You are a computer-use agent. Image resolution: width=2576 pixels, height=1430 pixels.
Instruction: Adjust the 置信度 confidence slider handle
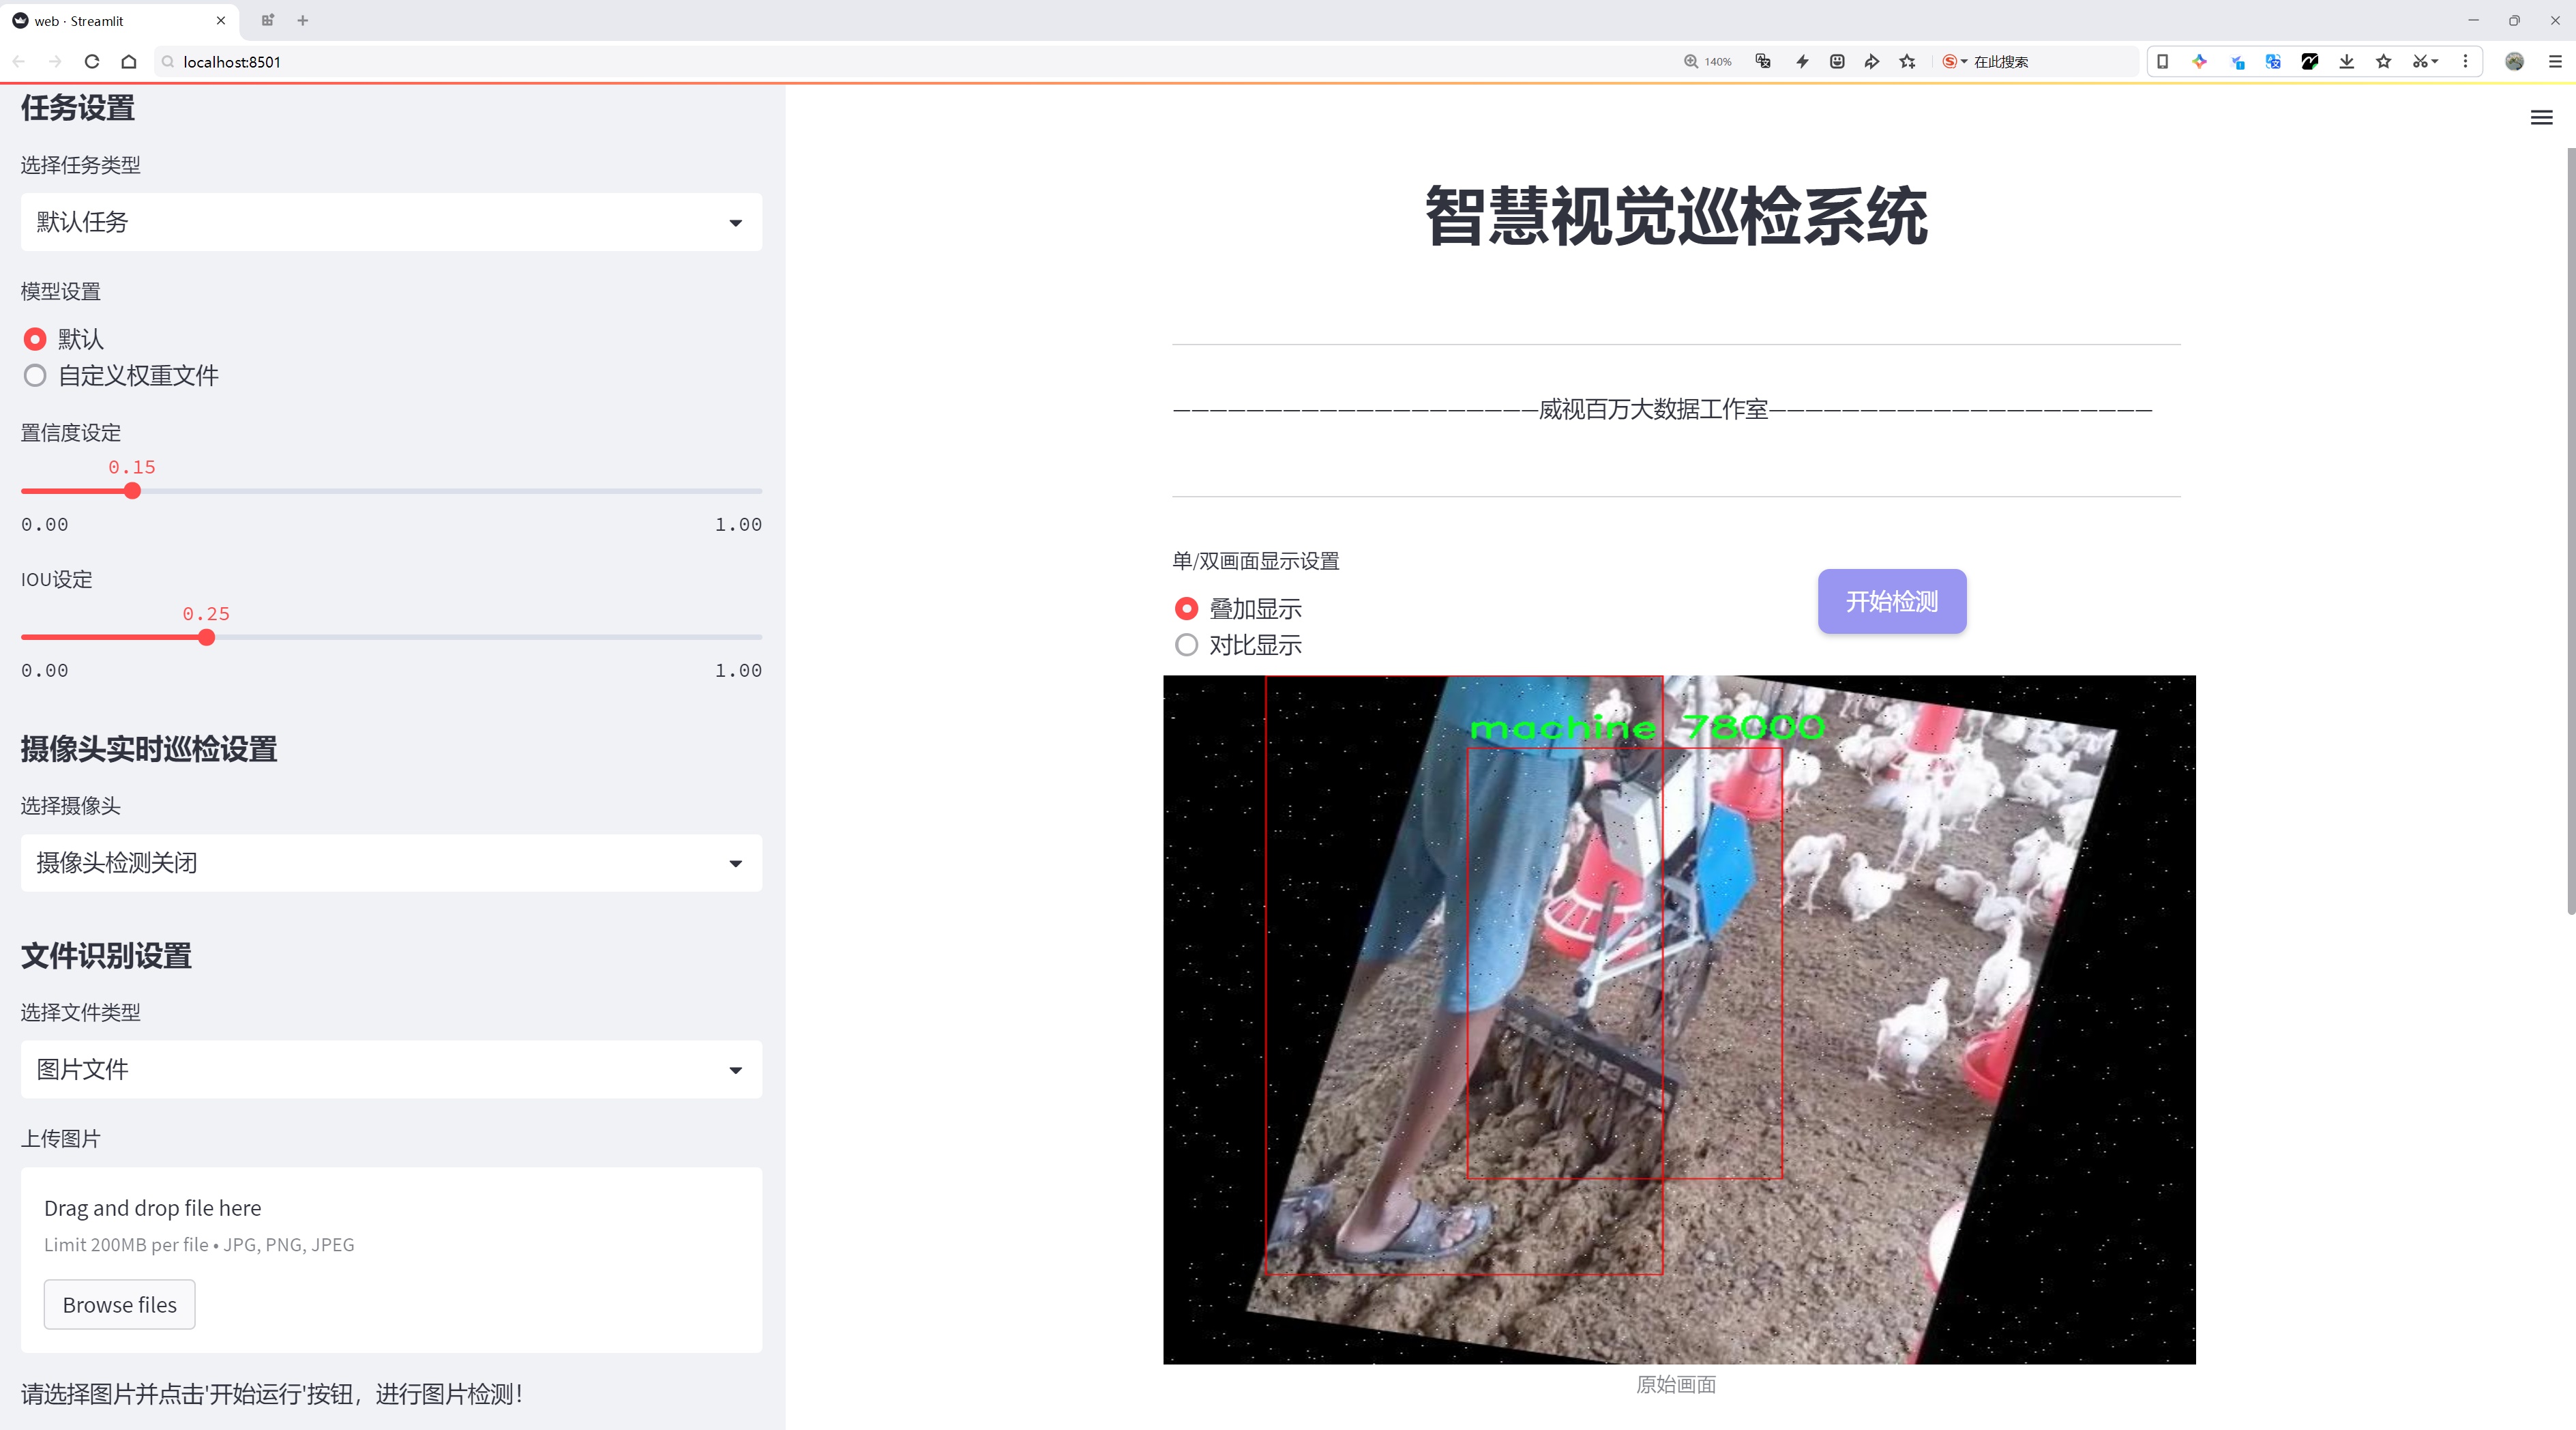coord(132,491)
